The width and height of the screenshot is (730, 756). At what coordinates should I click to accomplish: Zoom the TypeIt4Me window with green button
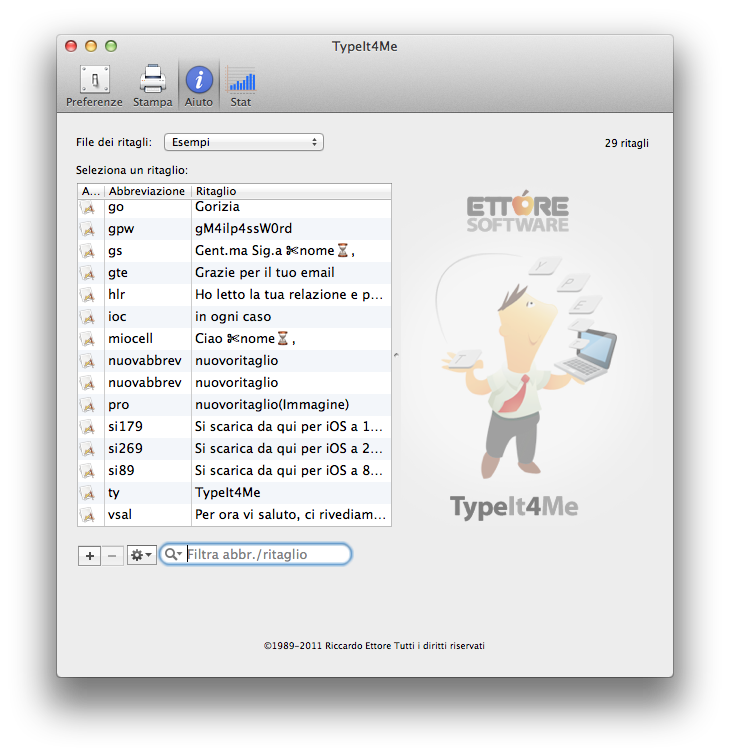click(x=111, y=46)
